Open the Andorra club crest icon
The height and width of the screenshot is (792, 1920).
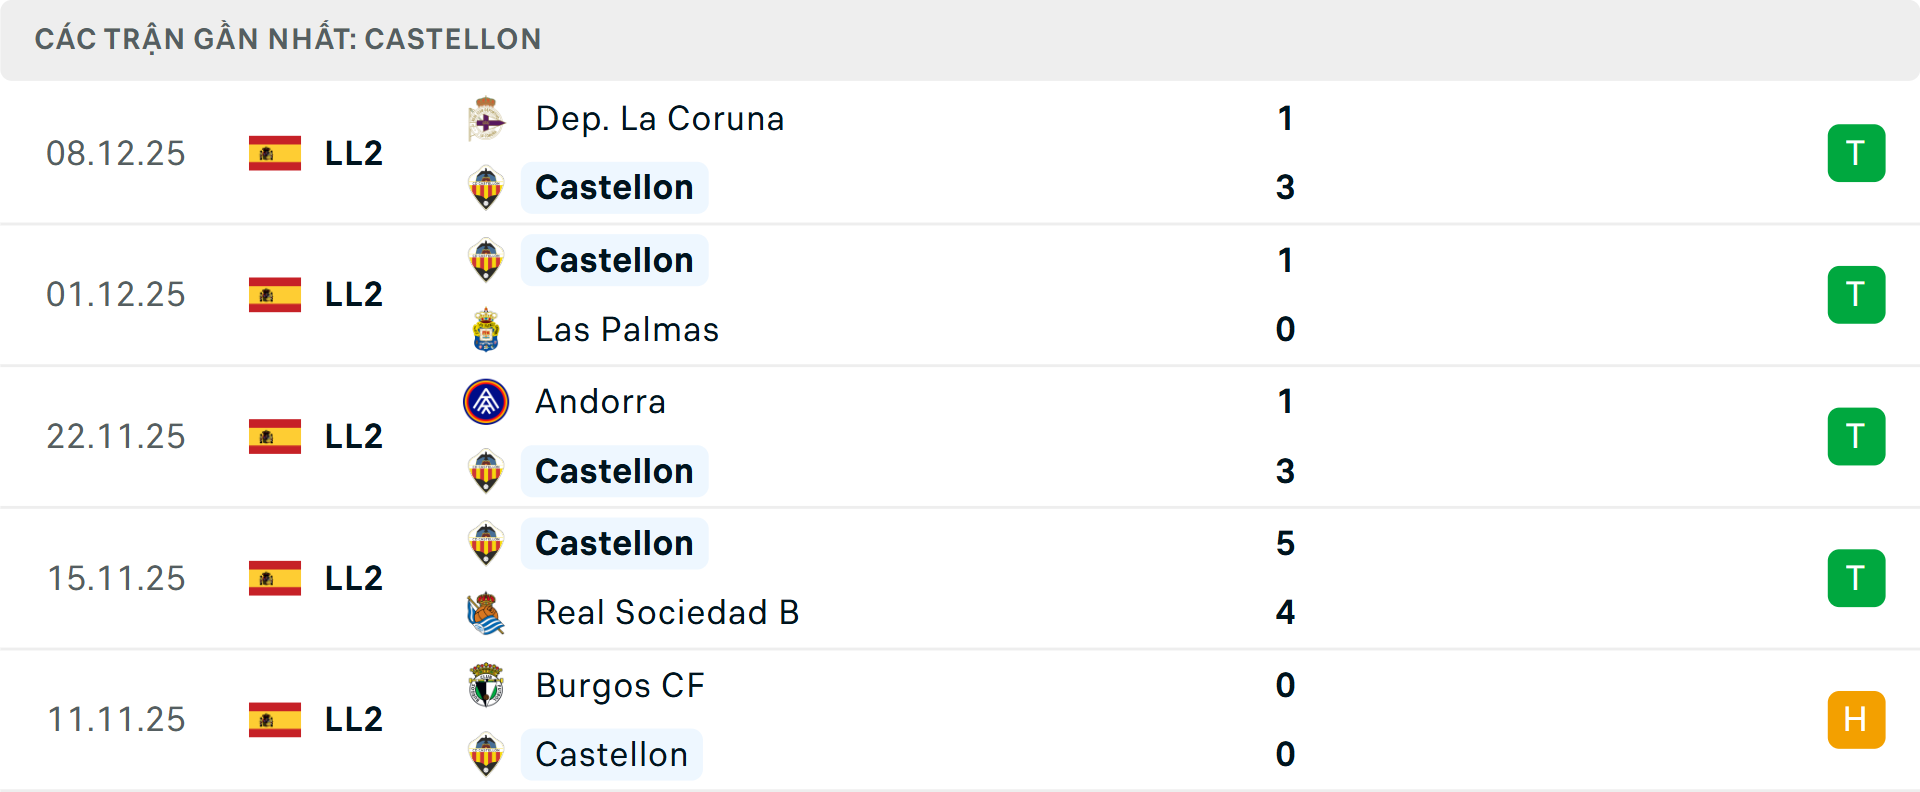tap(486, 401)
